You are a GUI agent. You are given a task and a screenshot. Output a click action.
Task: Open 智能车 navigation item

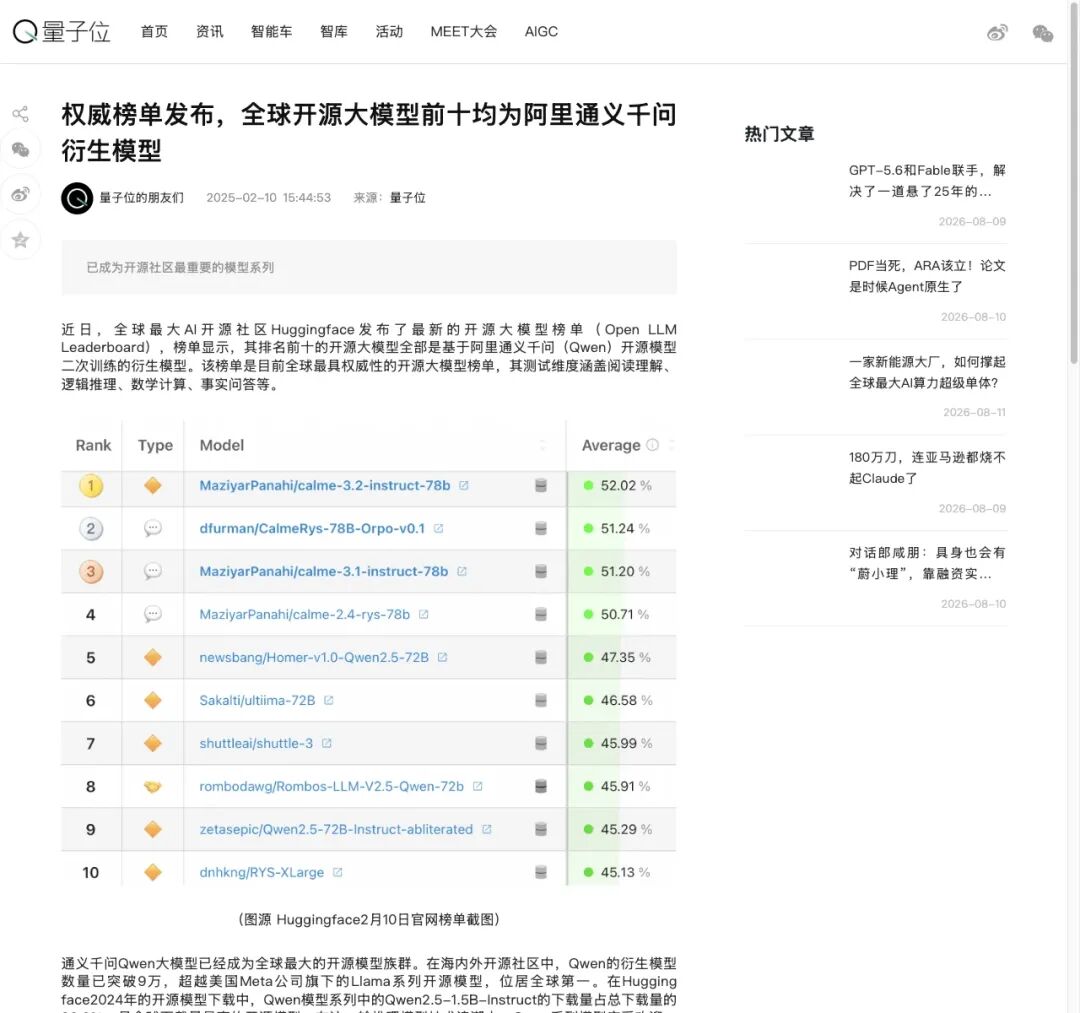tap(271, 32)
